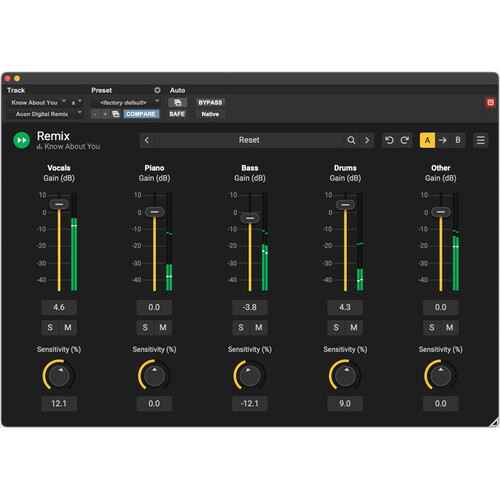Solo the Vocals stem
Image resolution: width=500 pixels, height=500 pixels.
(50, 328)
